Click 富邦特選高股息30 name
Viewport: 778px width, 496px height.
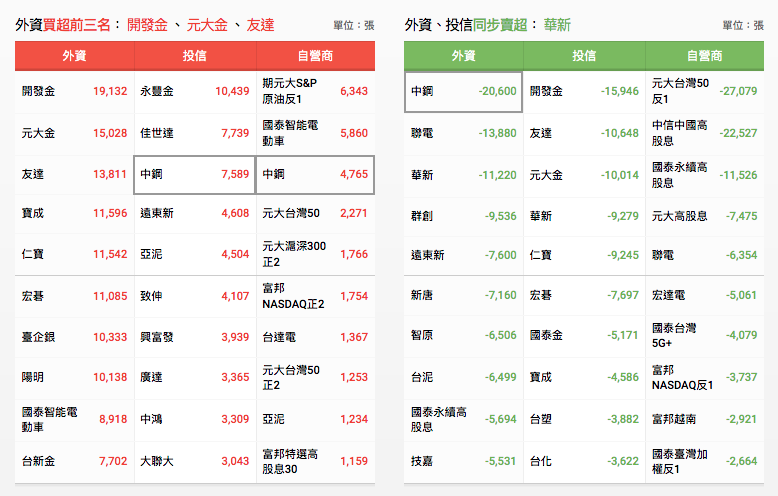[x=290, y=461]
